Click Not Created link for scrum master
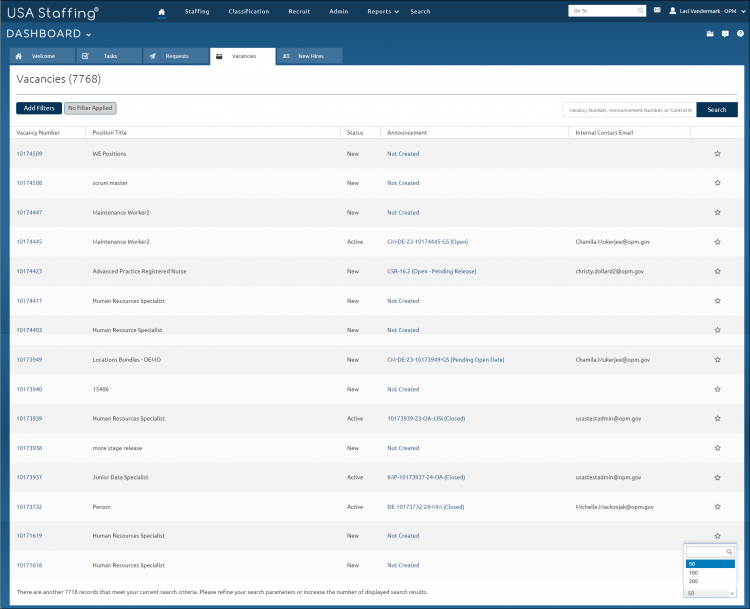Viewport: 750px width, 609px height. (x=403, y=183)
